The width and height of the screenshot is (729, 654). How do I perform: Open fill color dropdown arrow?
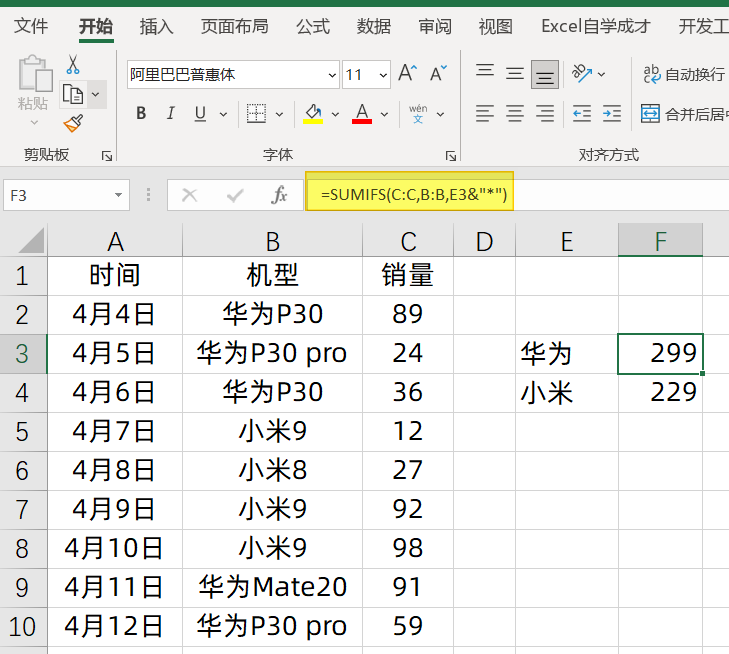tap(335, 114)
